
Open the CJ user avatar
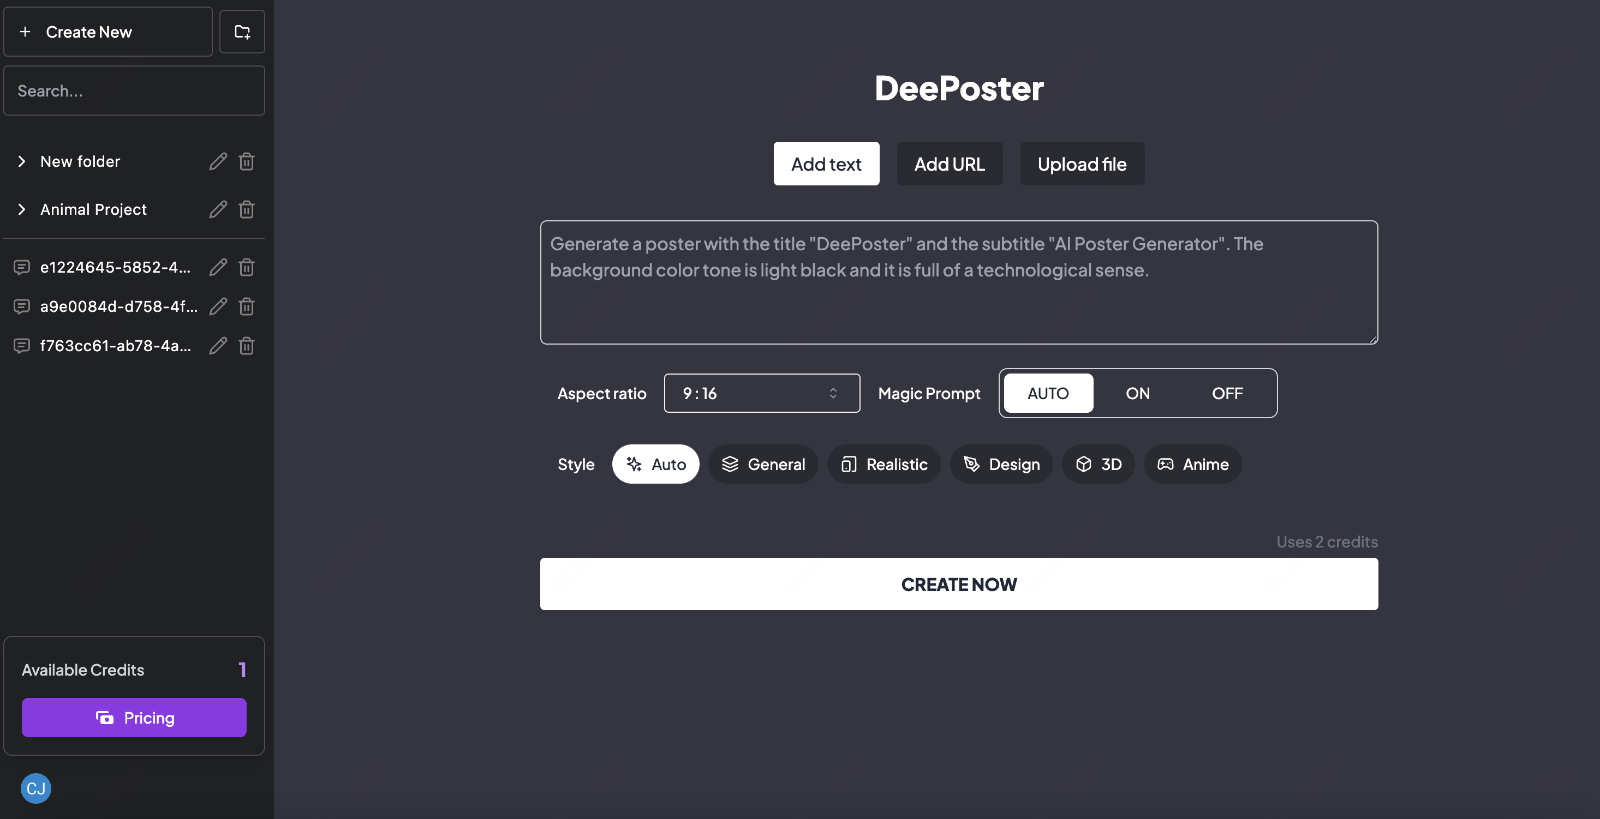36,788
